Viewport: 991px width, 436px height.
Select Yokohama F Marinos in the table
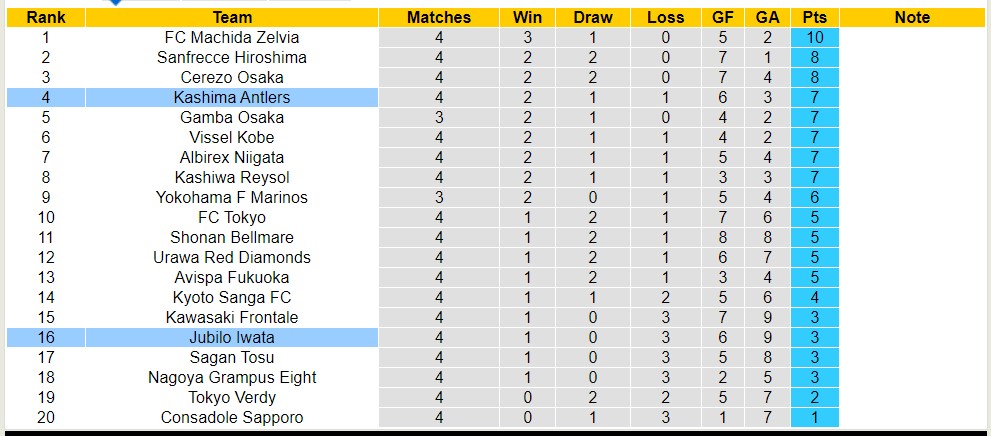pos(232,197)
